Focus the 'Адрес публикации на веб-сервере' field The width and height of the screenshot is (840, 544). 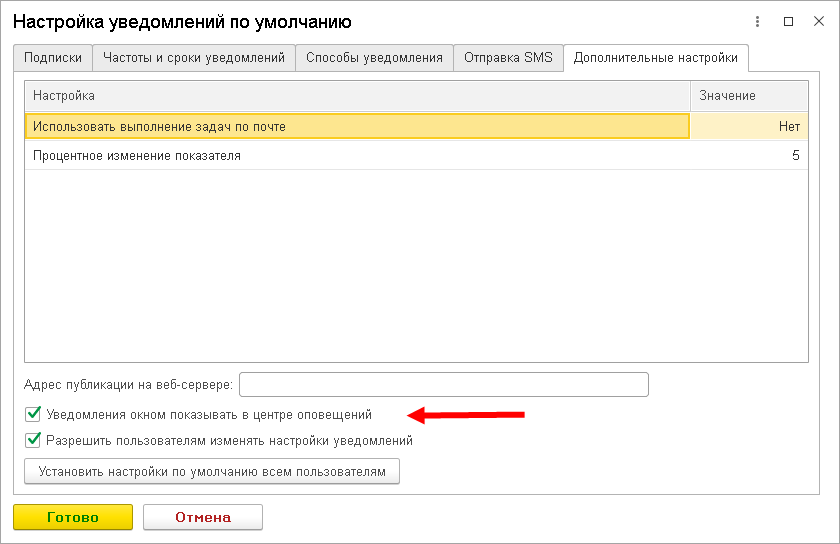444,384
